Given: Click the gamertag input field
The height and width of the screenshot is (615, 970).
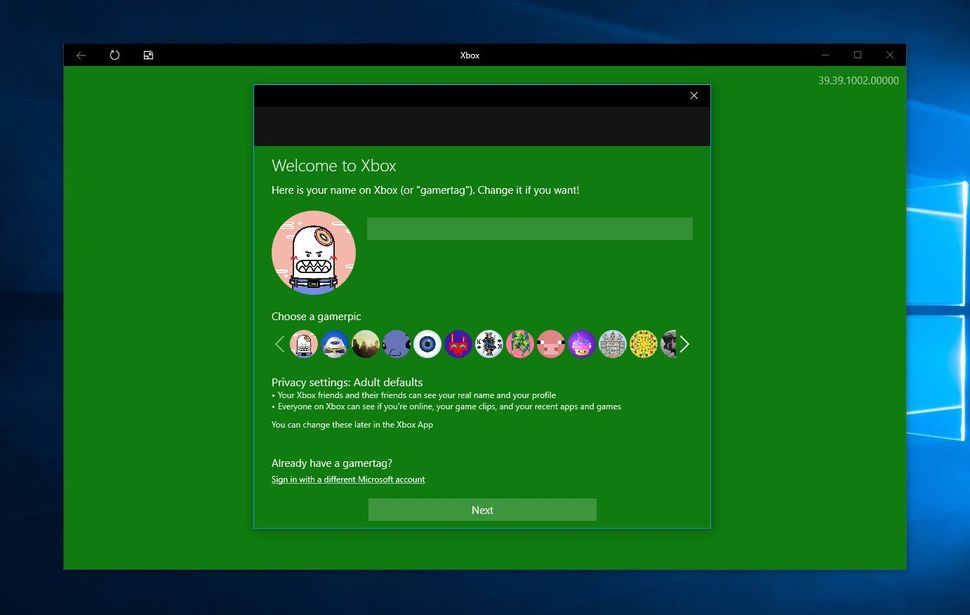Looking at the screenshot, I should click(x=529, y=228).
